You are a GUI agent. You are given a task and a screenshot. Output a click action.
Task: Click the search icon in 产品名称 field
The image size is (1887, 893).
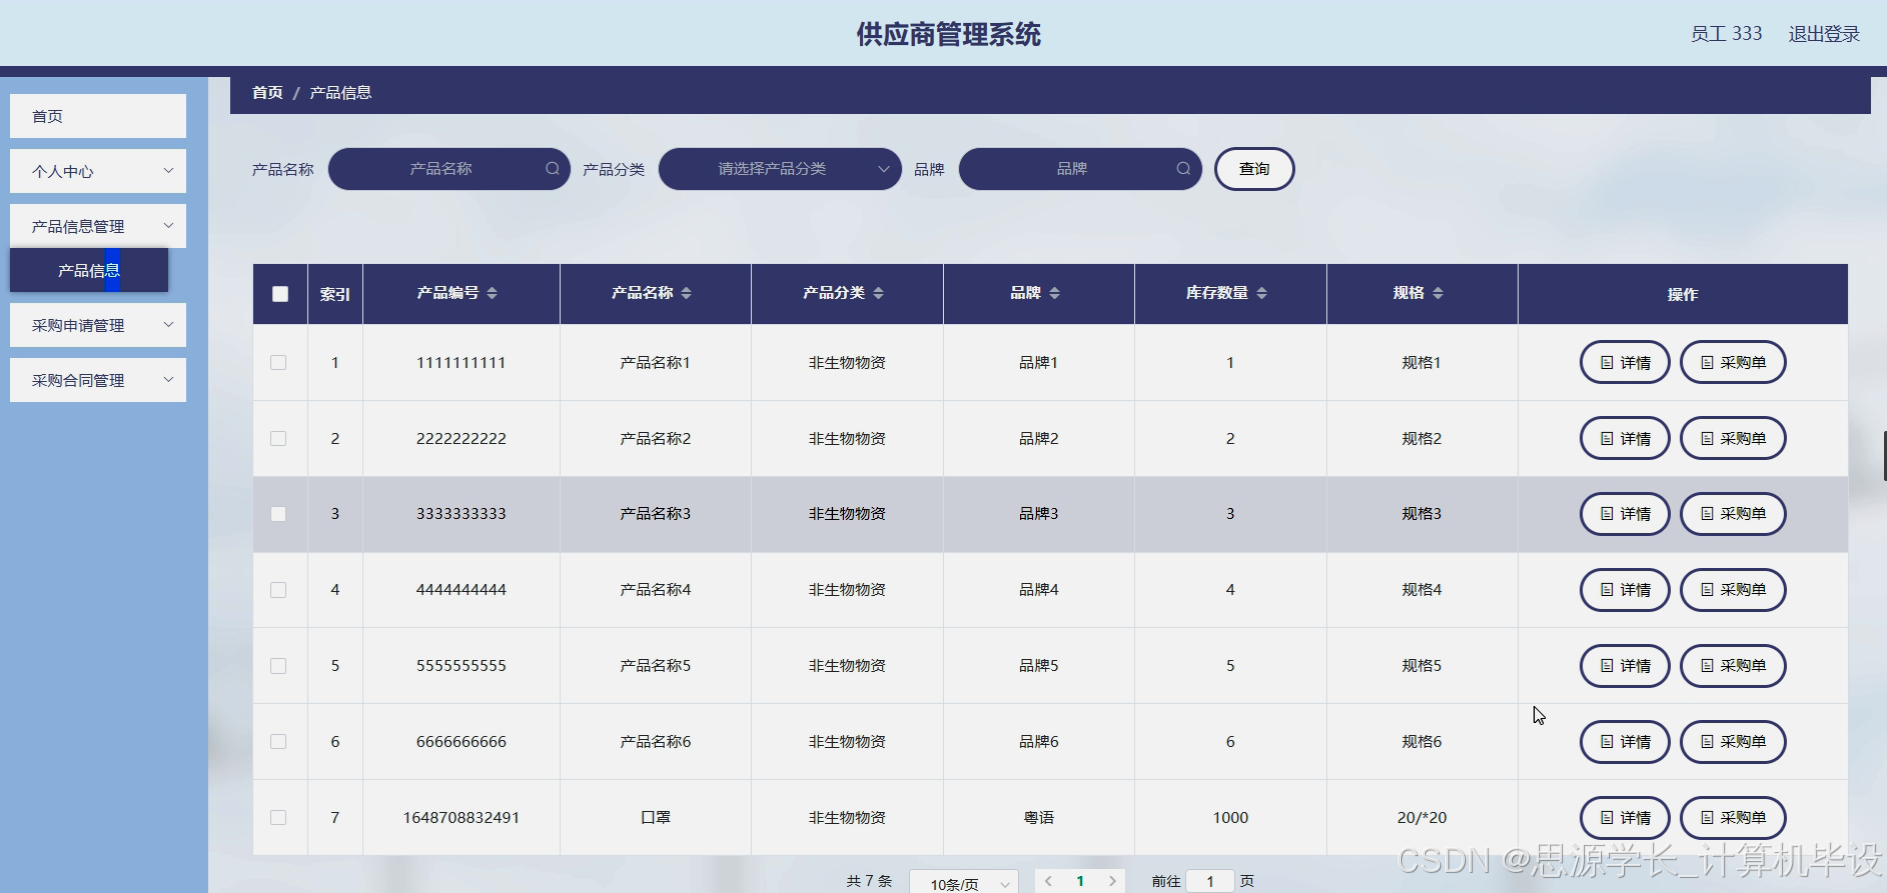[552, 169]
